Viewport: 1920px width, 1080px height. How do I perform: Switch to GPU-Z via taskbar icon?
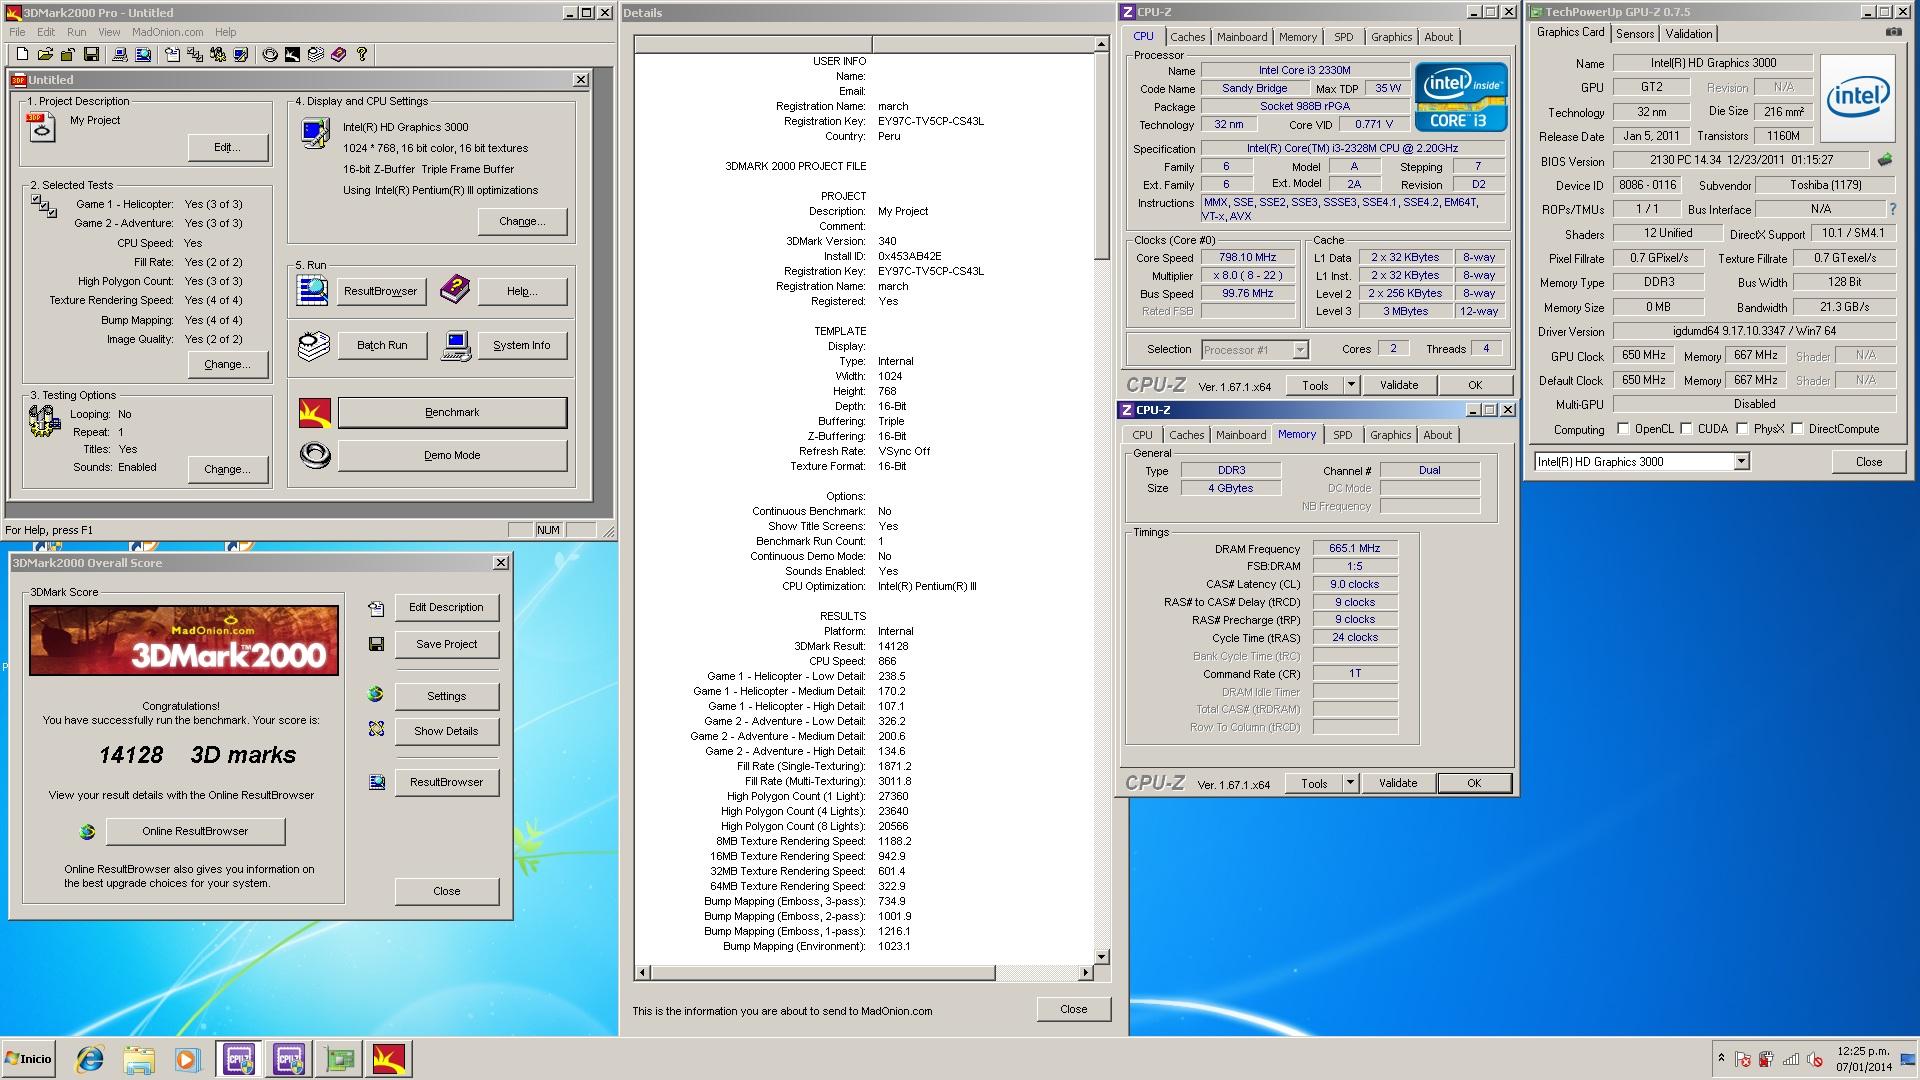[340, 1059]
